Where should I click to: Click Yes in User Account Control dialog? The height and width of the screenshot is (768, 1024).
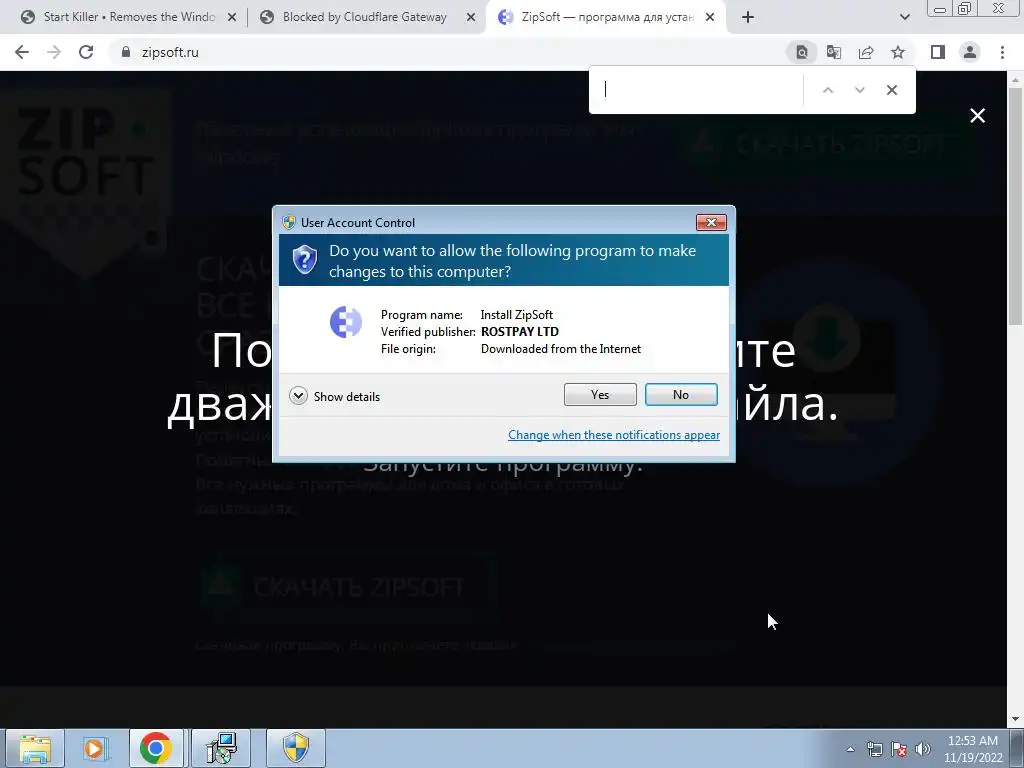600,394
